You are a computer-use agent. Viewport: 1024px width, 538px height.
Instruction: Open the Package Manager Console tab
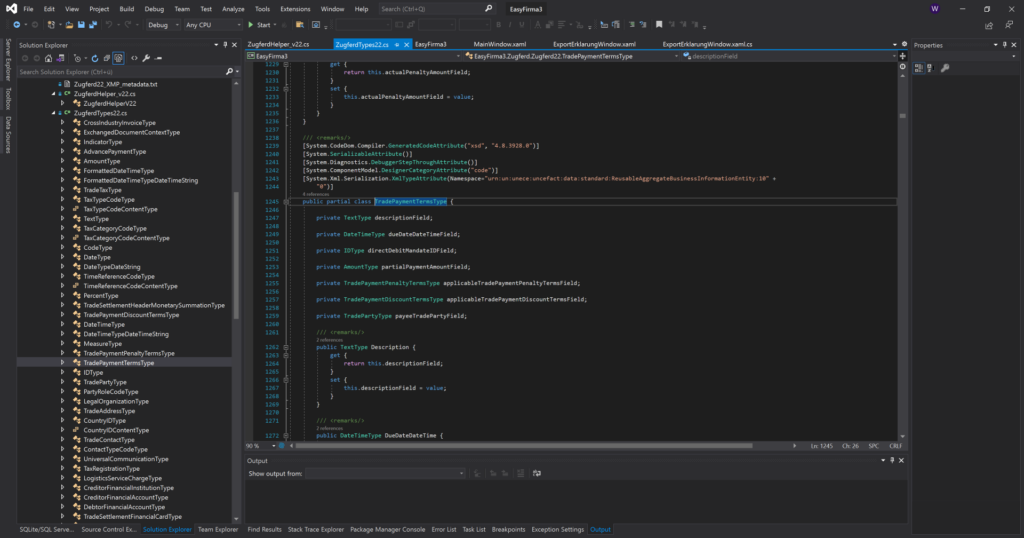pos(387,530)
